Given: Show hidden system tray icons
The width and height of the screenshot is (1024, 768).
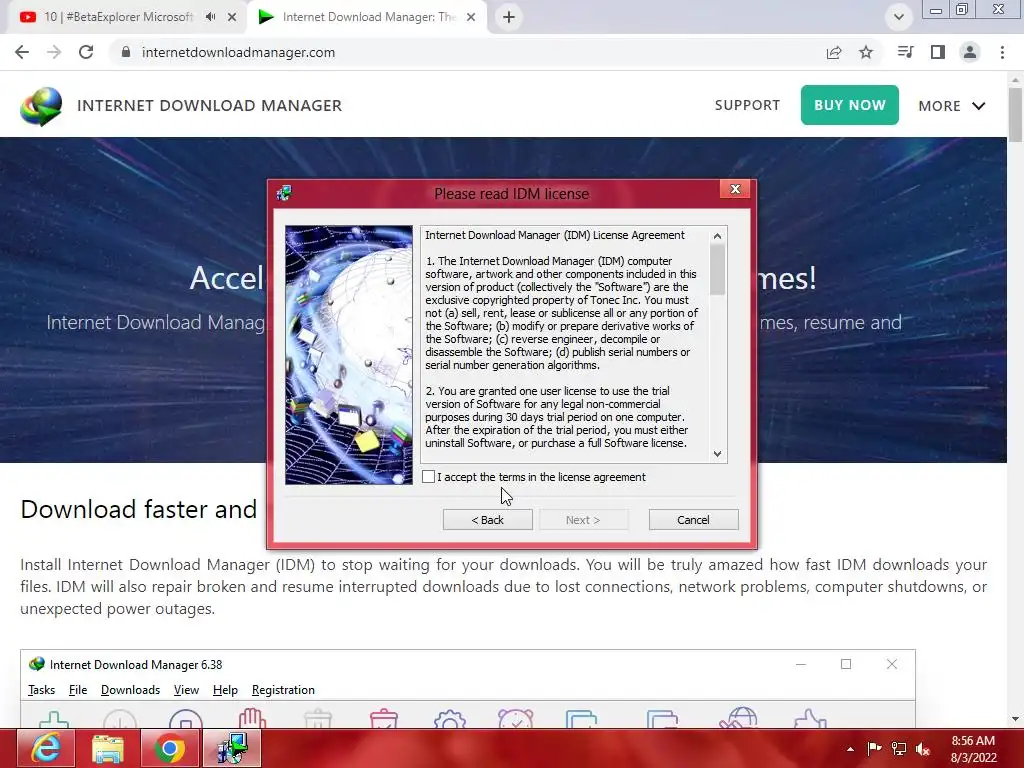Looking at the screenshot, I should (850, 749).
